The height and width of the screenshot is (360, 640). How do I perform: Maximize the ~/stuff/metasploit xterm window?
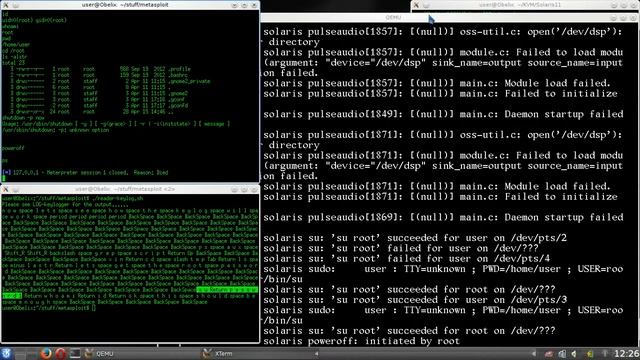[244, 5]
